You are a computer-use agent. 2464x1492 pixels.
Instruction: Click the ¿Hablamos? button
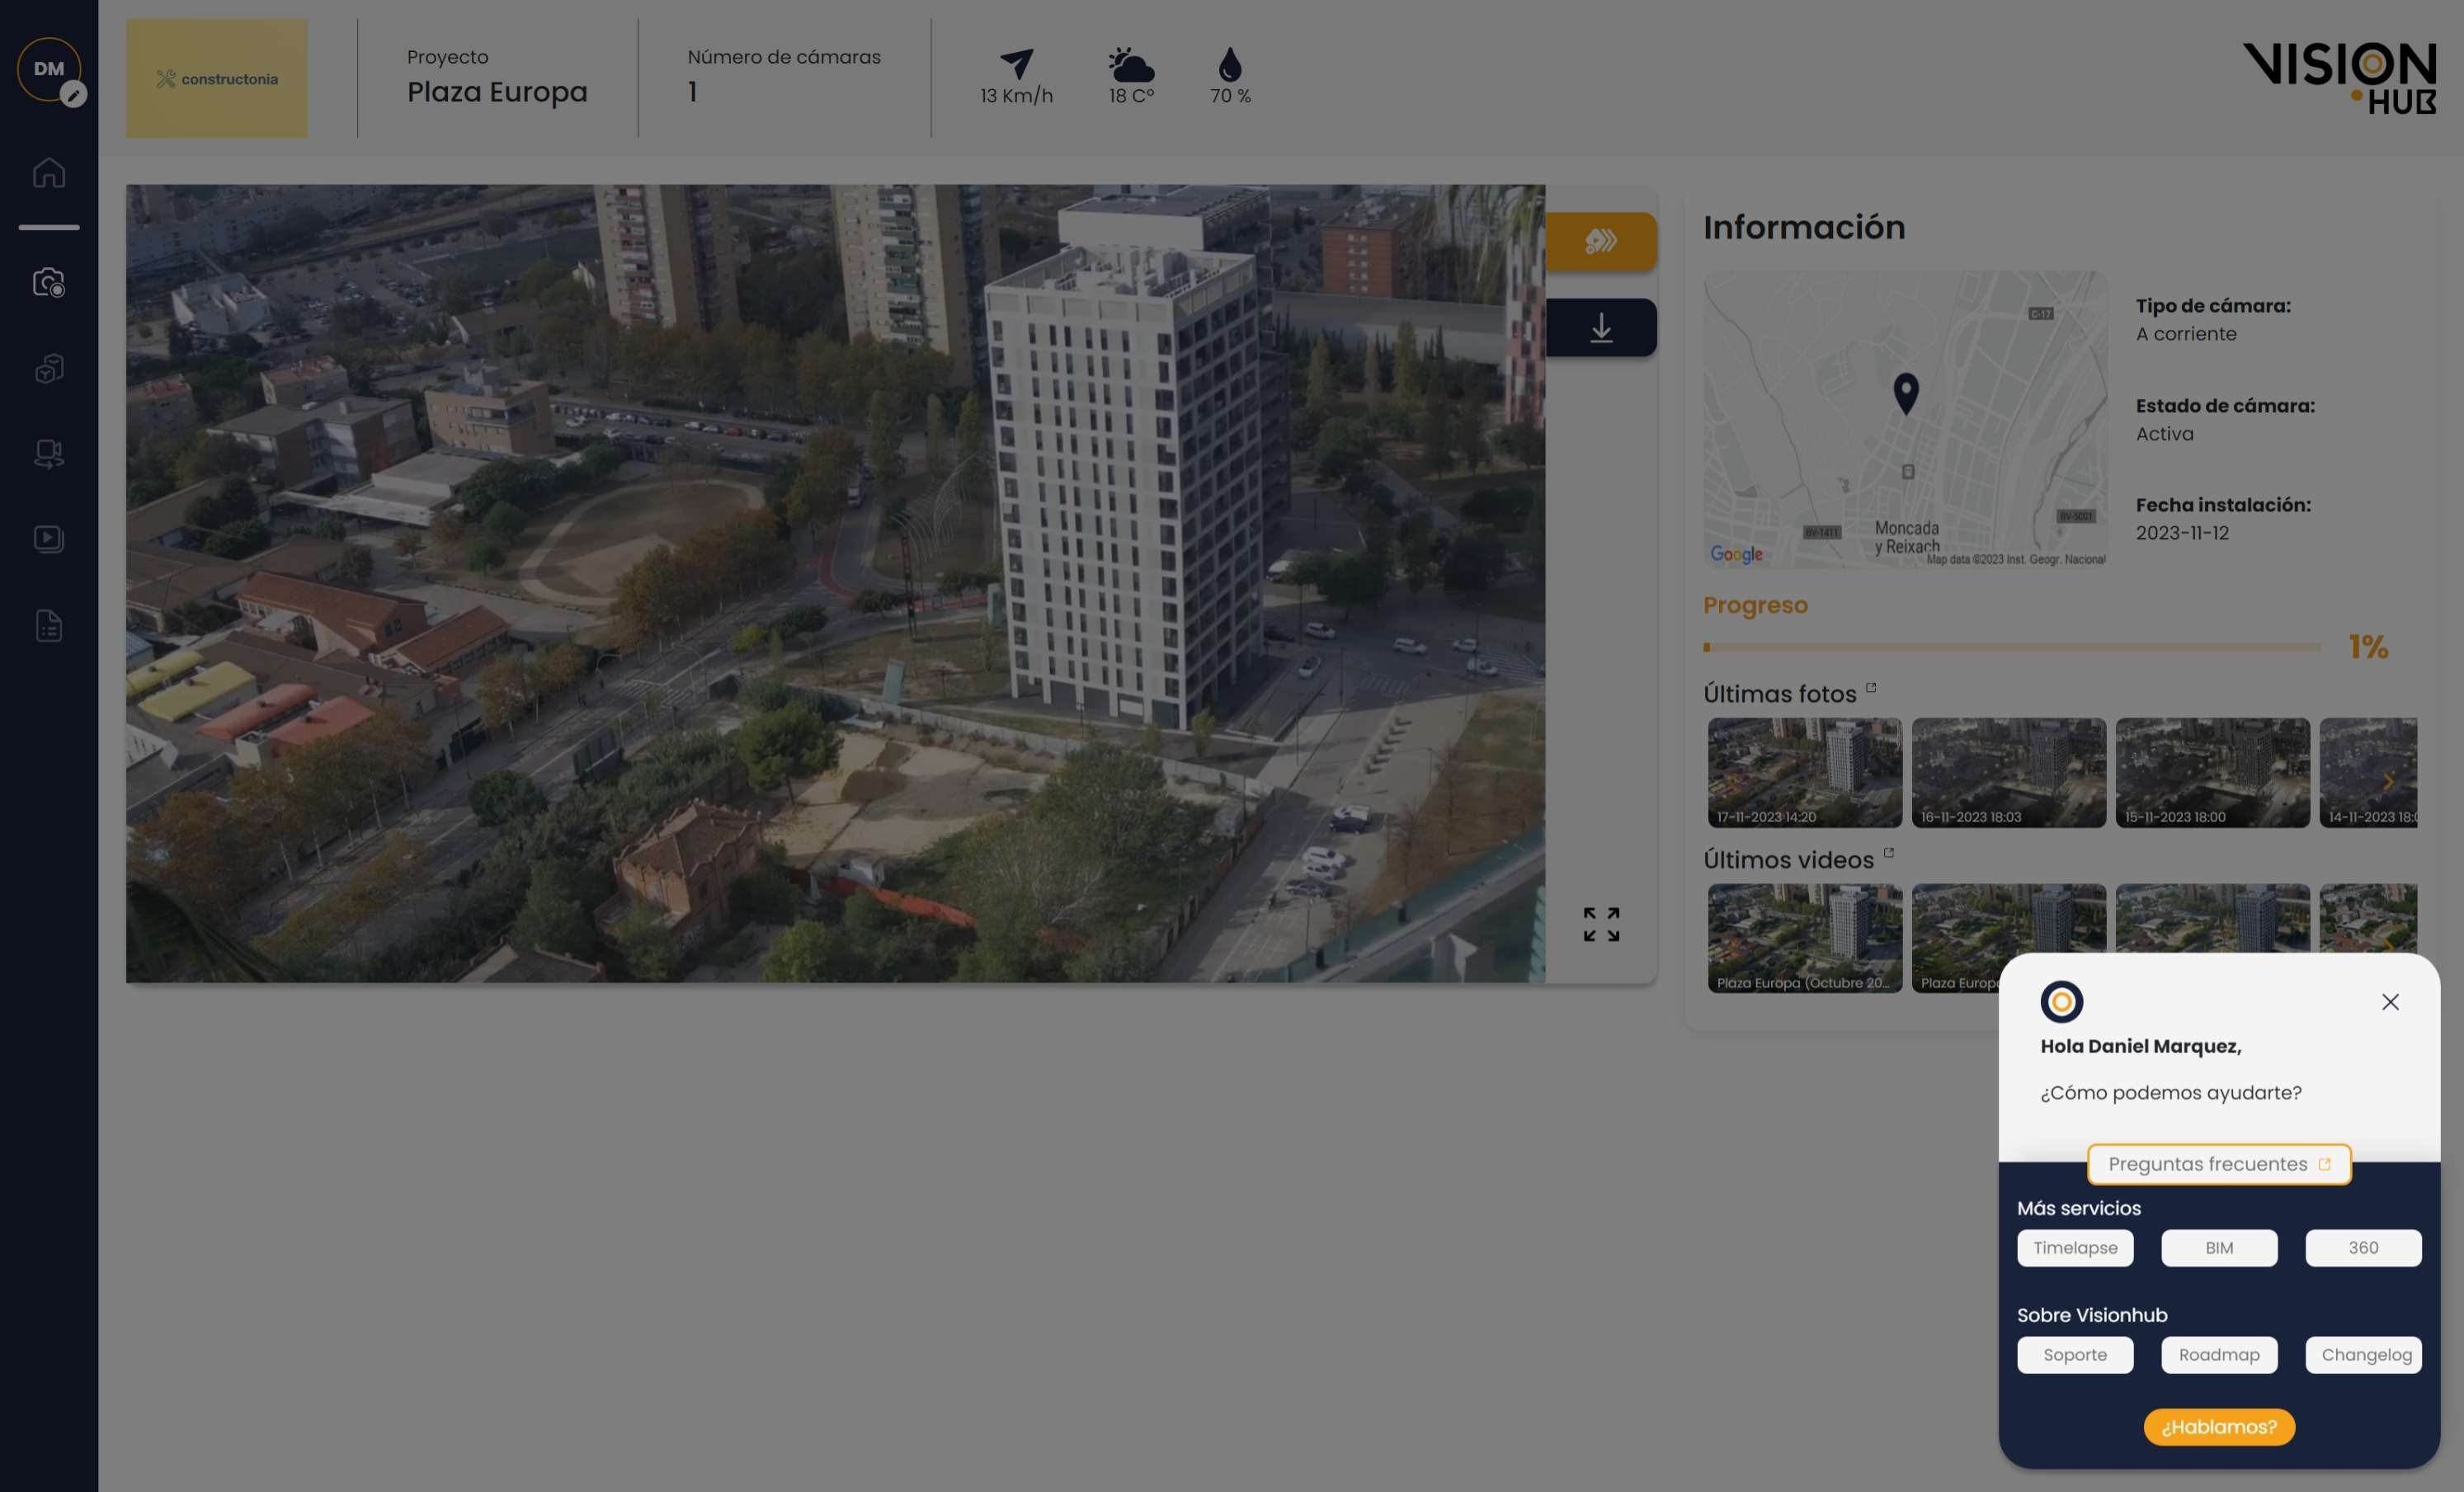(x=2219, y=1426)
